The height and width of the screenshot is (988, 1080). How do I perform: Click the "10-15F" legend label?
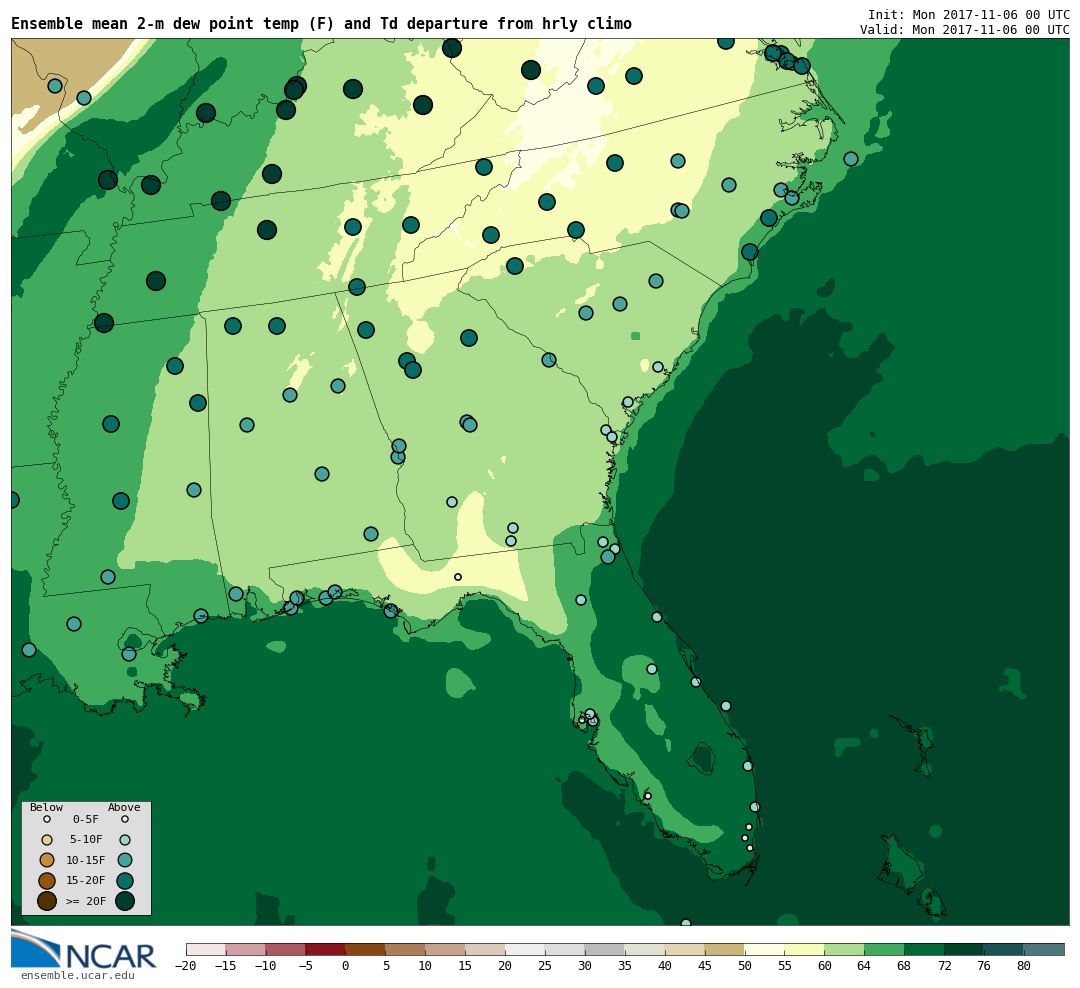[86, 861]
